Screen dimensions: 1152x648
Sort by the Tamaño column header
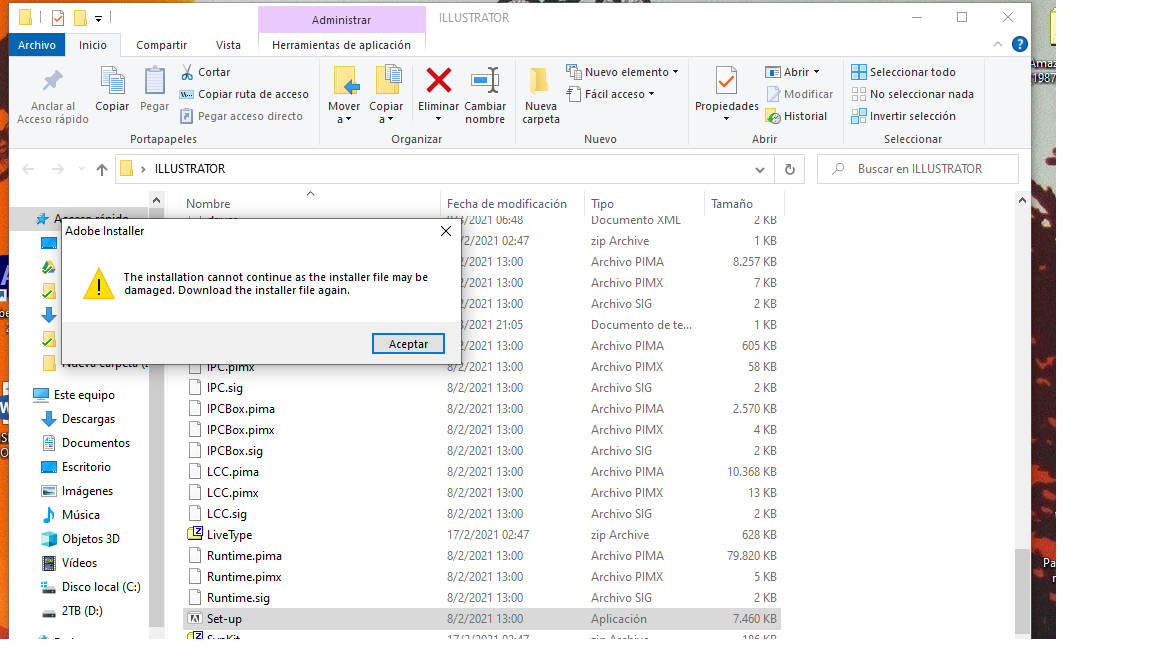(x=732, y=204)
